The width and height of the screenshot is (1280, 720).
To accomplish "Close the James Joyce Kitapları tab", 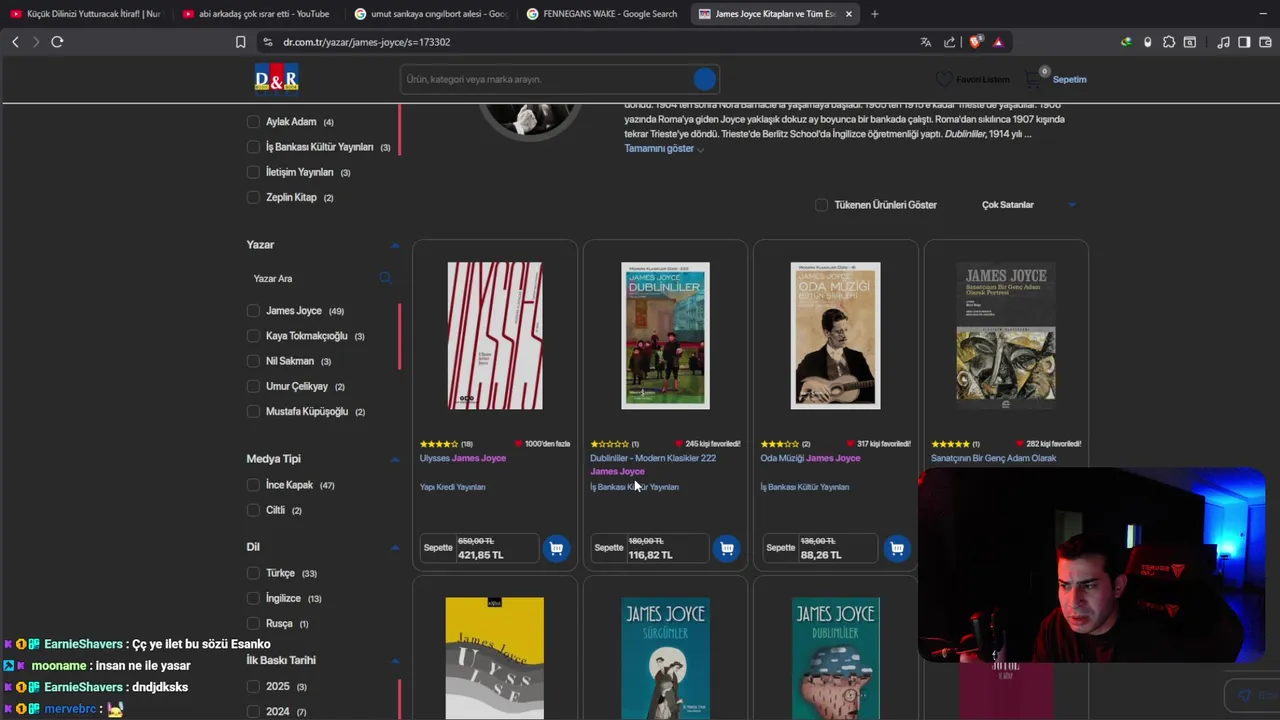I will 849,14.
